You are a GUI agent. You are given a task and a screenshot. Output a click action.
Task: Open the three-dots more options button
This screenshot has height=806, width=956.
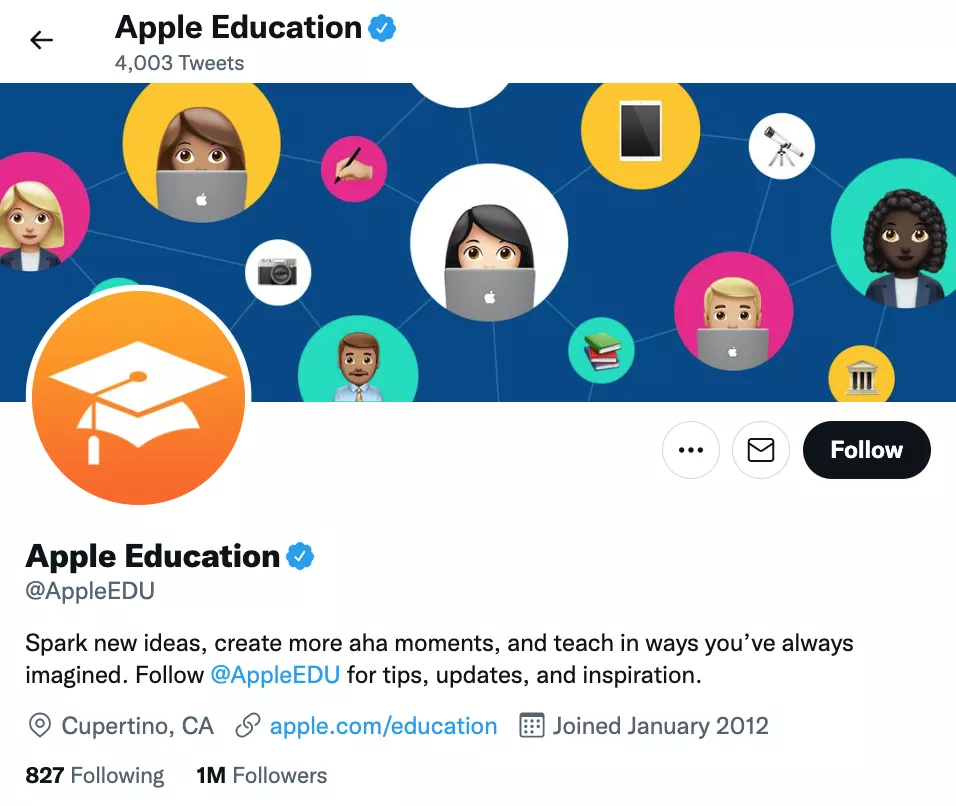691,450
